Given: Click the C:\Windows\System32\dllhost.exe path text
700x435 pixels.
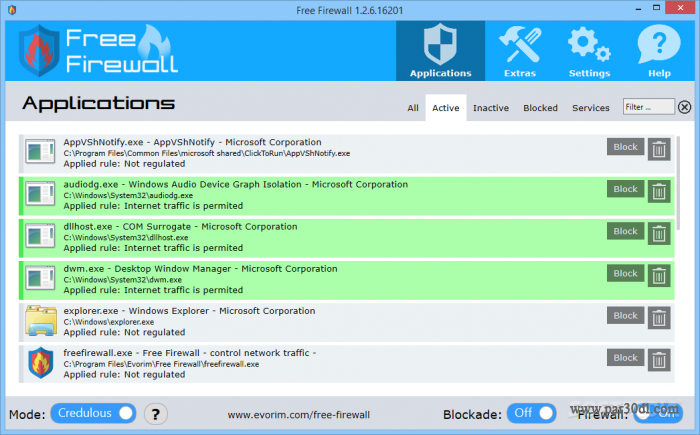Looking at the screenshot, I should click(126, 238).
